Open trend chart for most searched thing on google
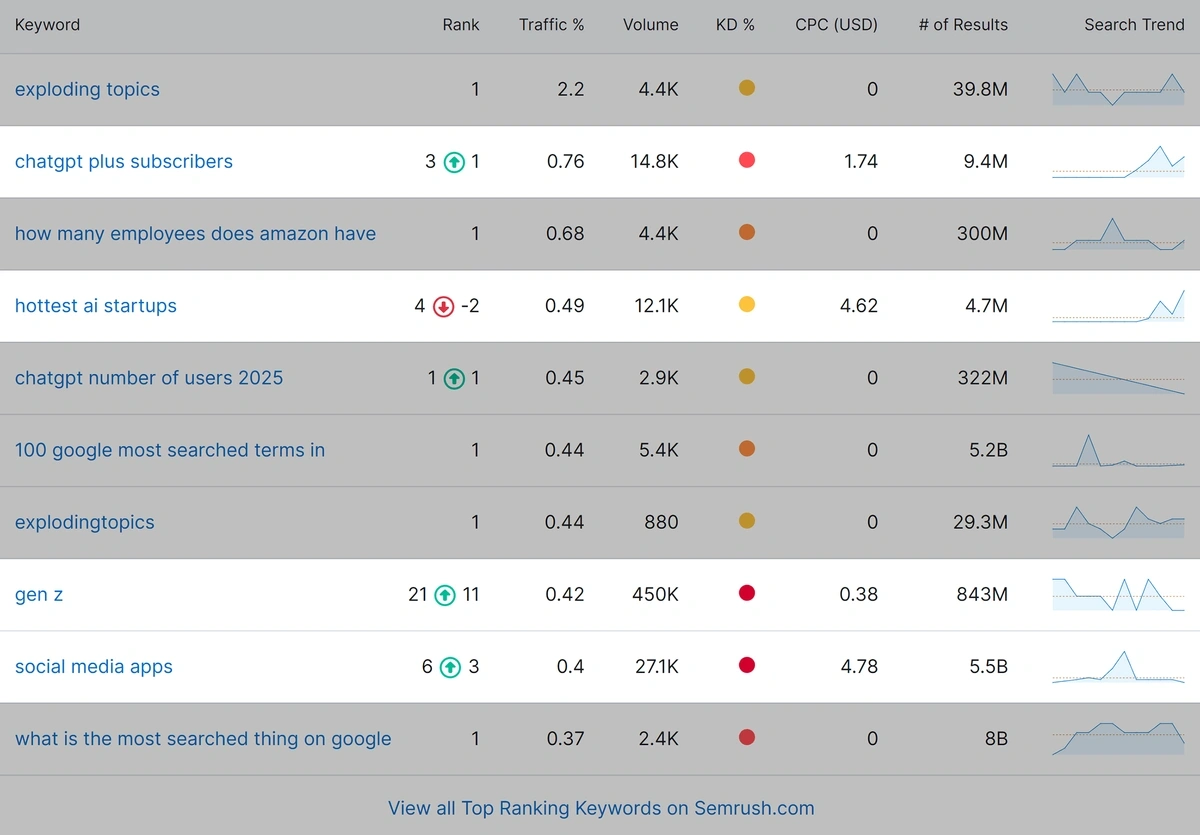This screenshot has height=835, width=1200. click(x=1118, y=739)
